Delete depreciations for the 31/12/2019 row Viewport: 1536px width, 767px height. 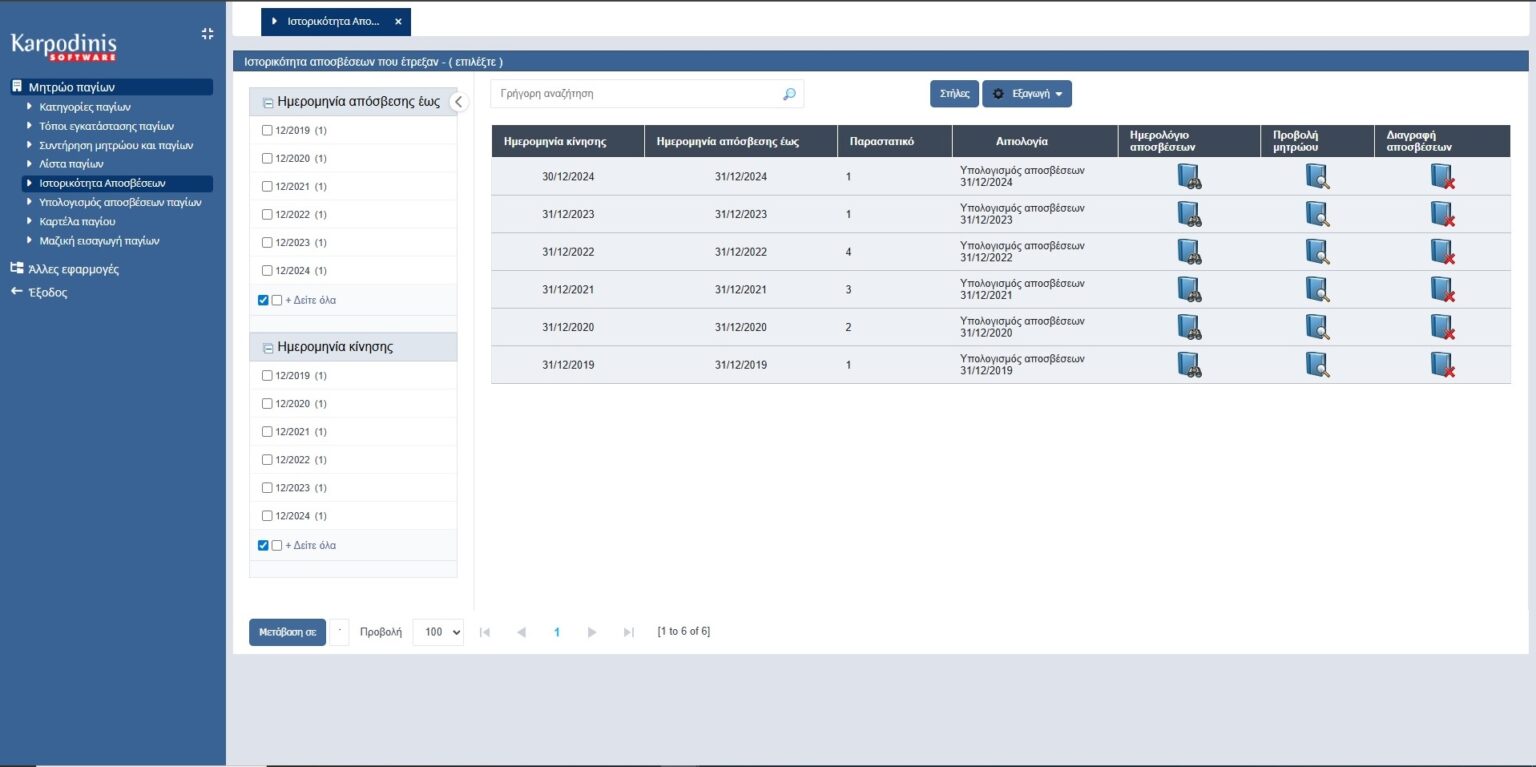[x=1441, y=365]
